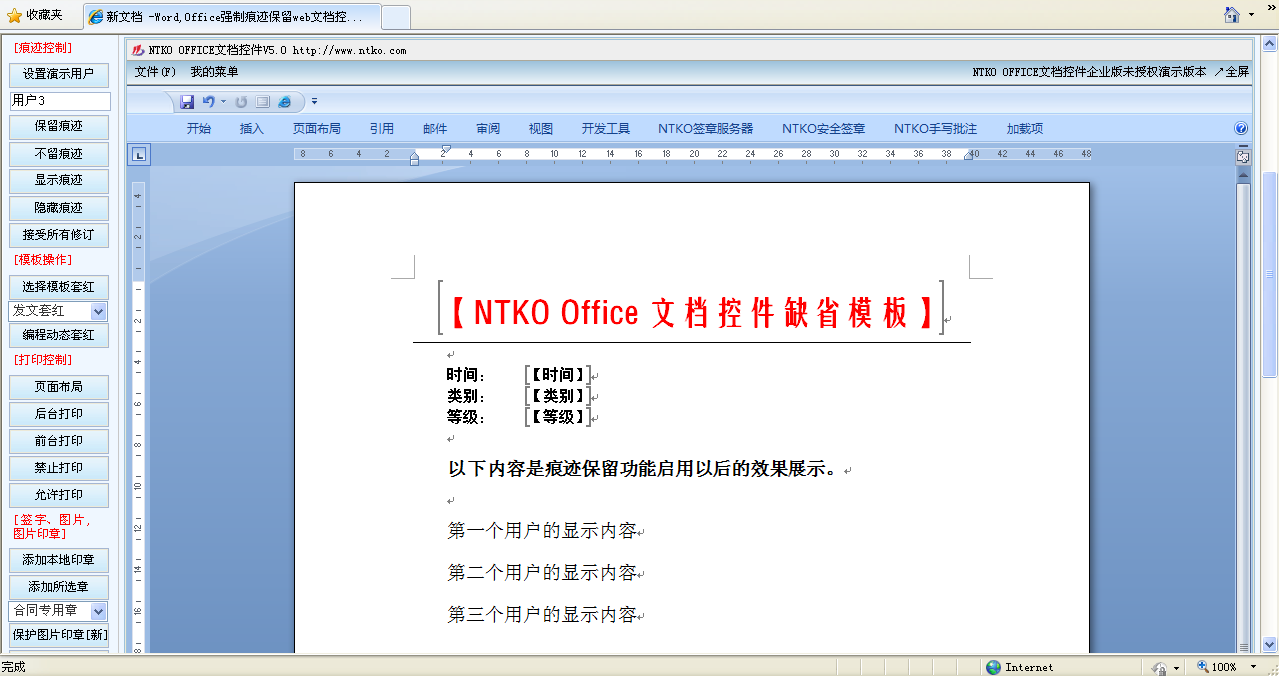The width and height of the screenshot is (1279, 676).
Task: Click the 禁止打印 button
Action: point(59,468)
